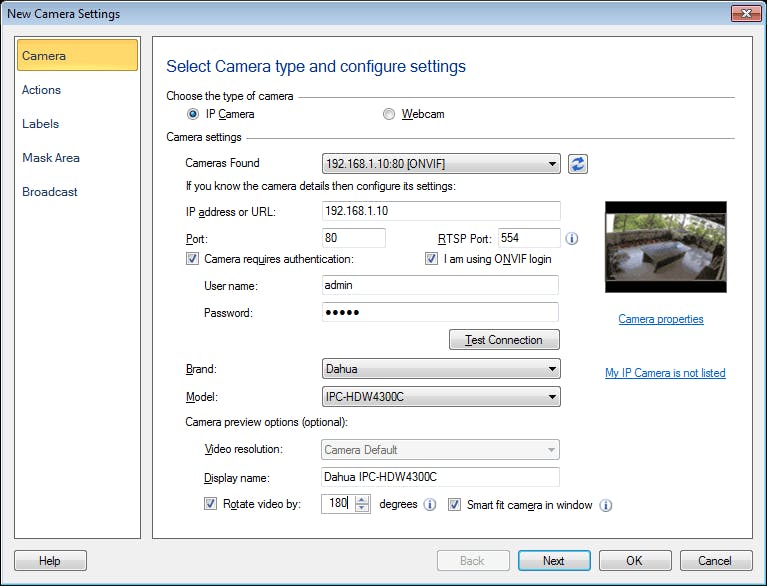Click info icon beside Smart fit camera
This screenshot has height=586, width=767.
pyautogui.click(x=605, y=505)
